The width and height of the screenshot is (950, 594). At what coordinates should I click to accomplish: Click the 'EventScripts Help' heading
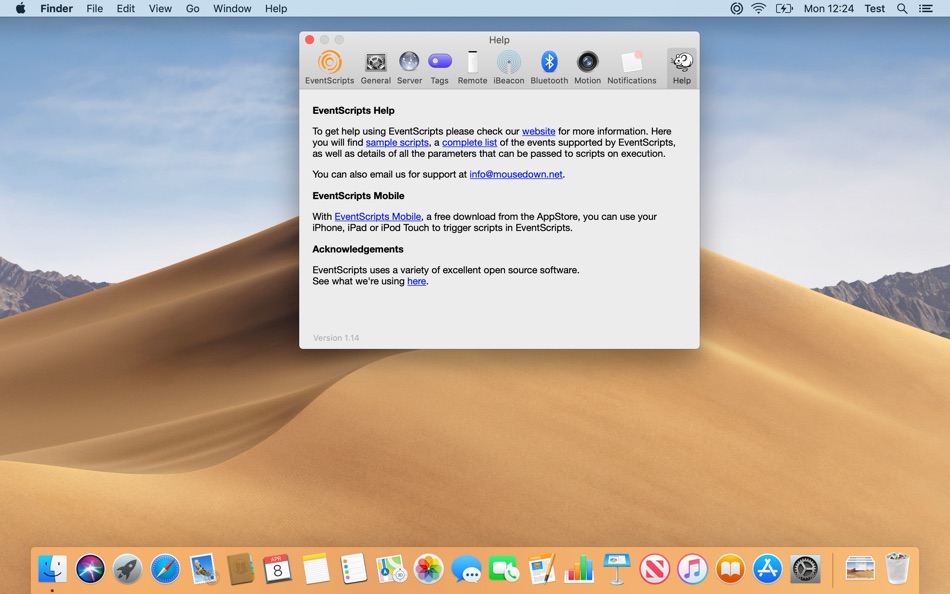353,110
